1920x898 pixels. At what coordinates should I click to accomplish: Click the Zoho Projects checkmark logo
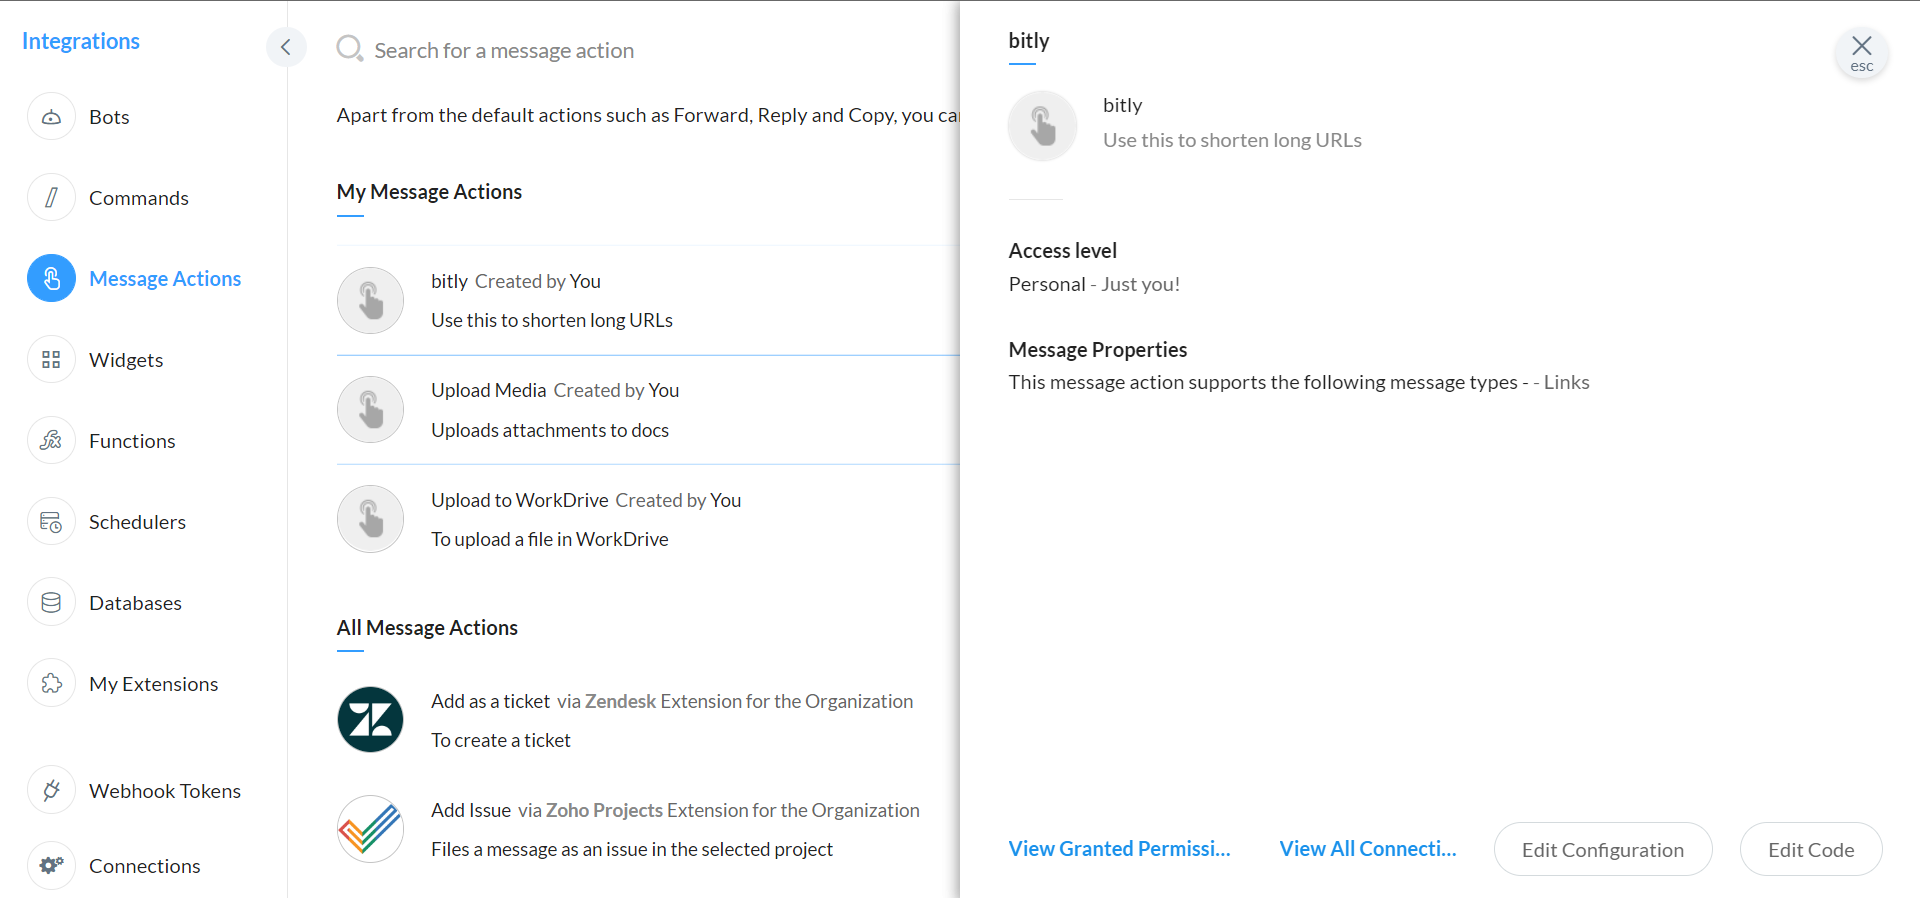[x=370, y=829]
